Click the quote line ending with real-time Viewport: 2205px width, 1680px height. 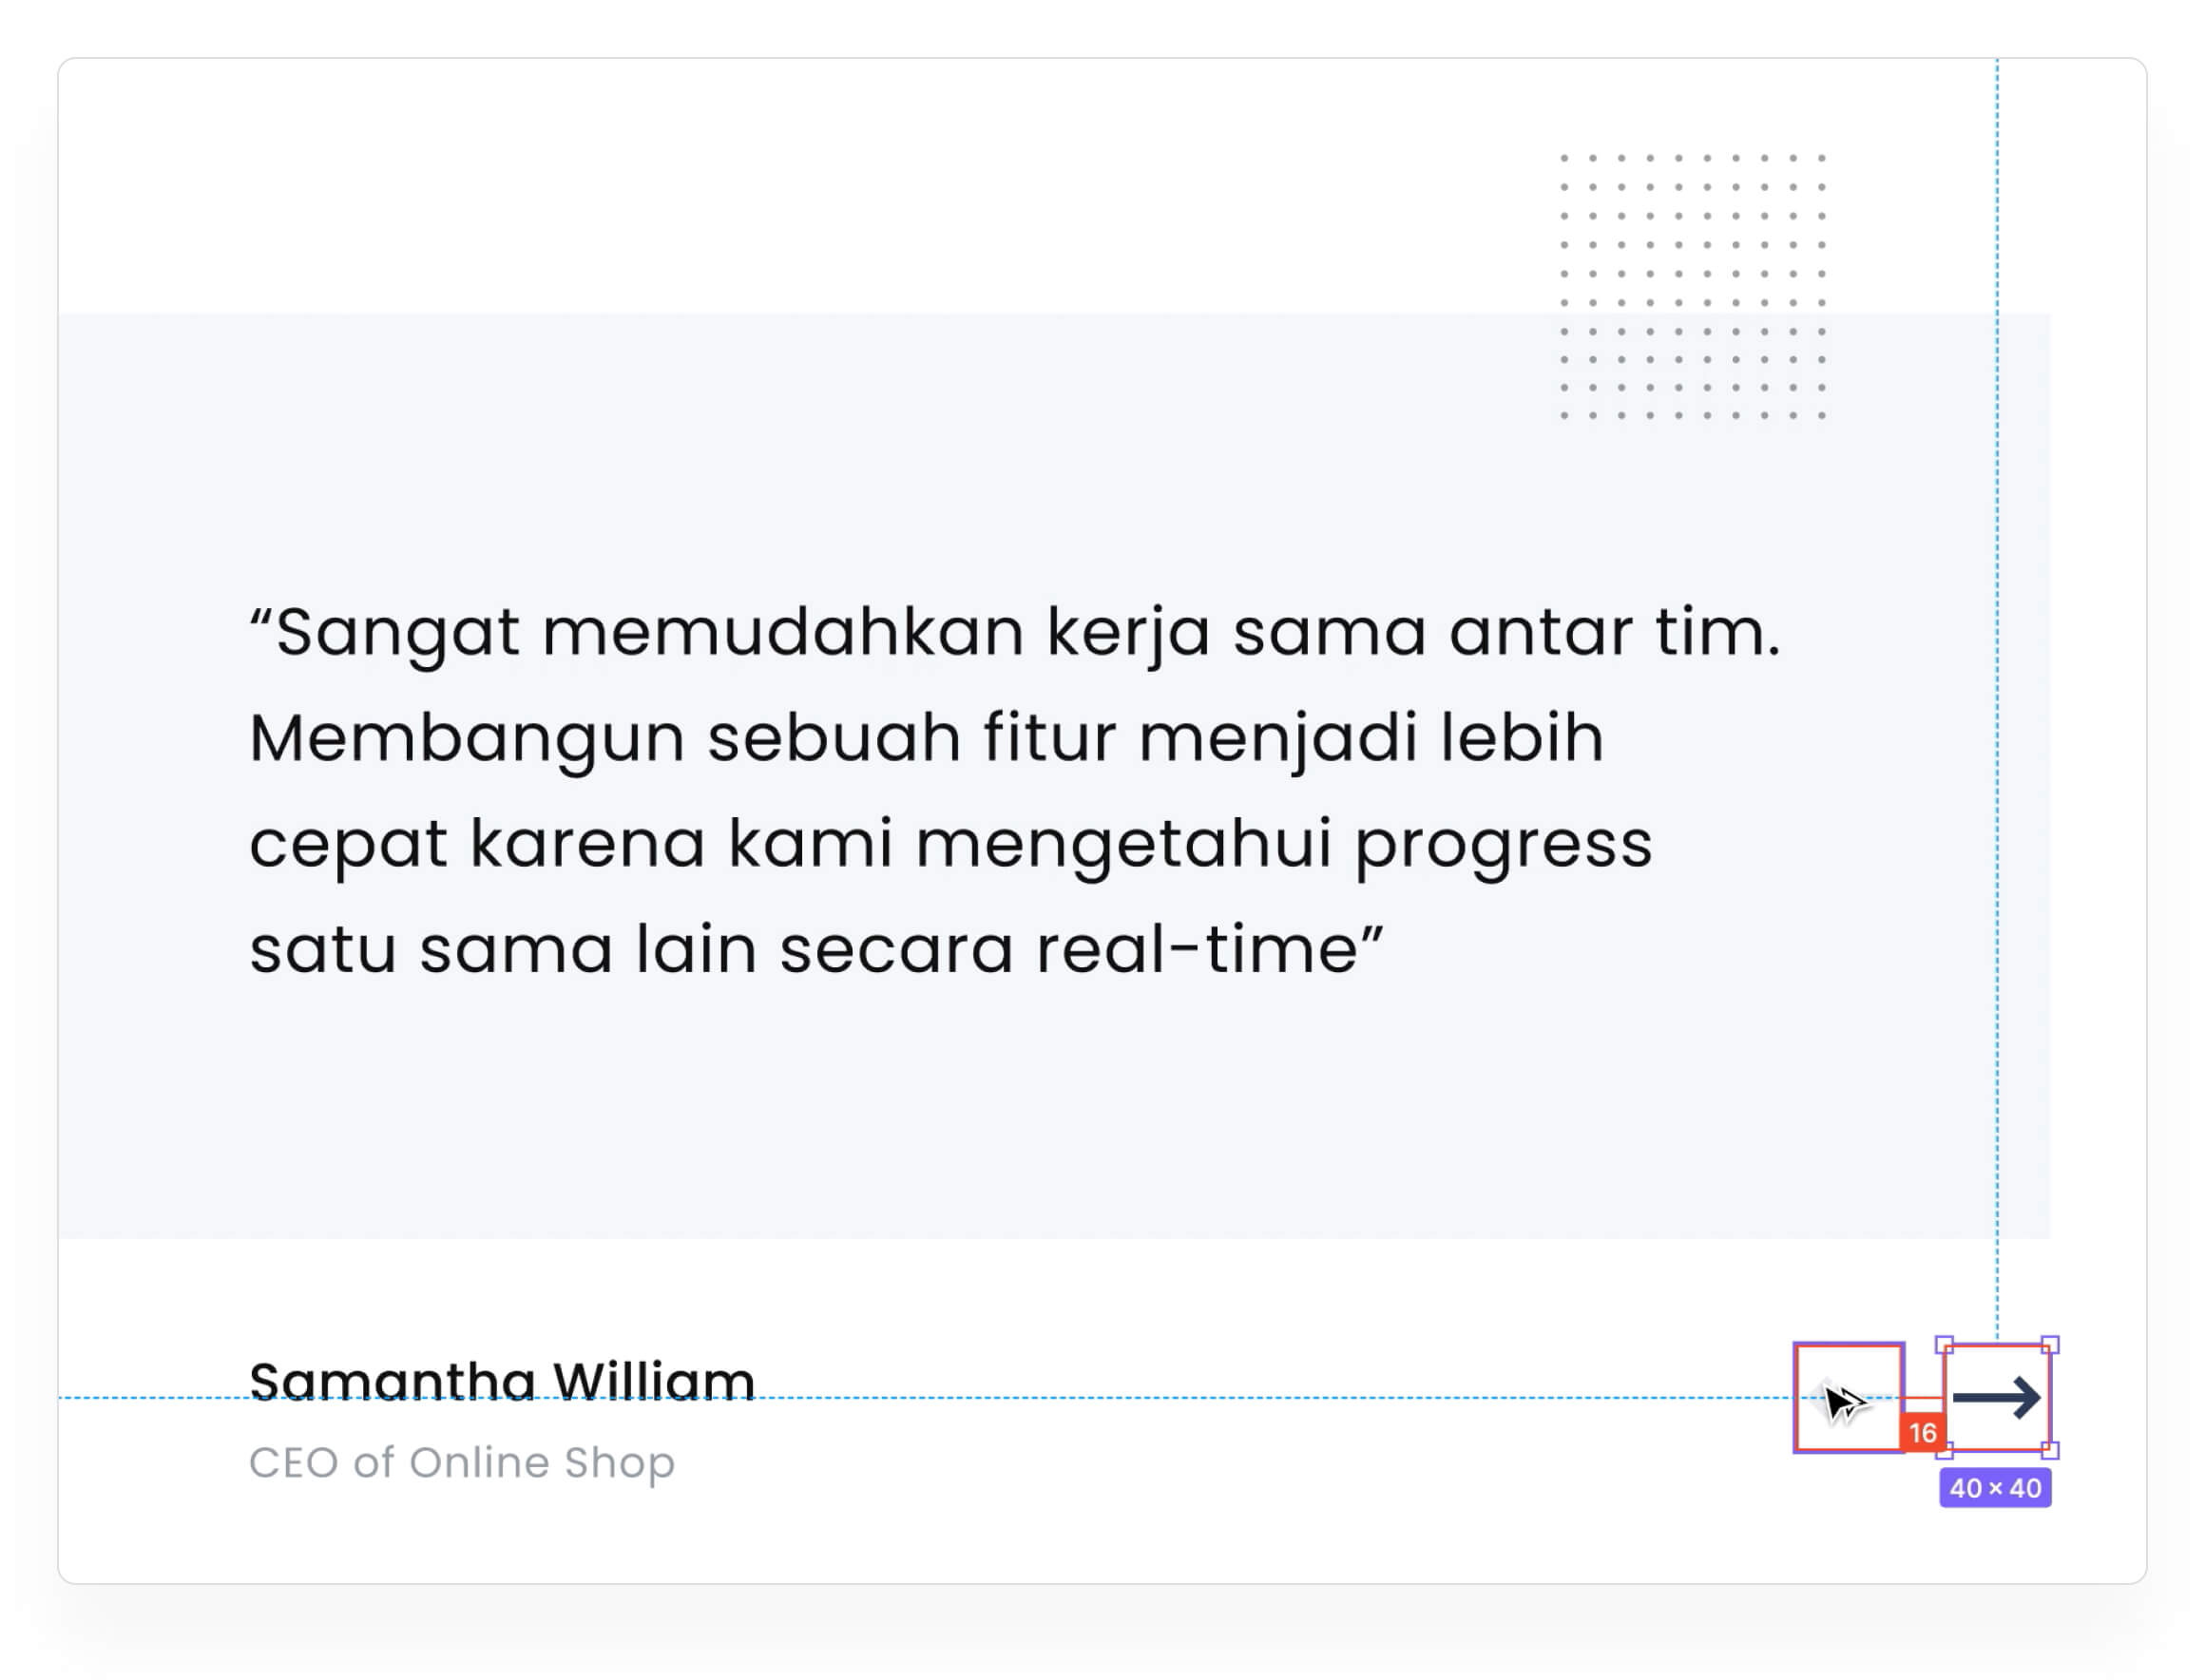pos(816,948)
